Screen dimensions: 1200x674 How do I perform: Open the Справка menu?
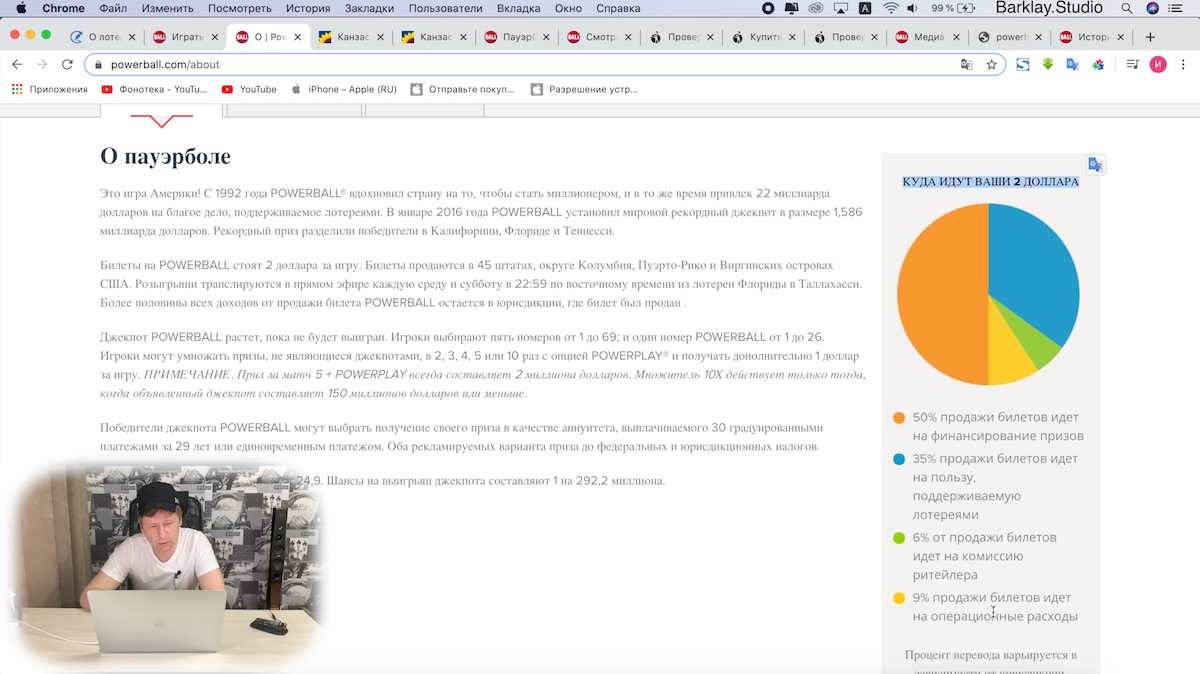[618, 8]
